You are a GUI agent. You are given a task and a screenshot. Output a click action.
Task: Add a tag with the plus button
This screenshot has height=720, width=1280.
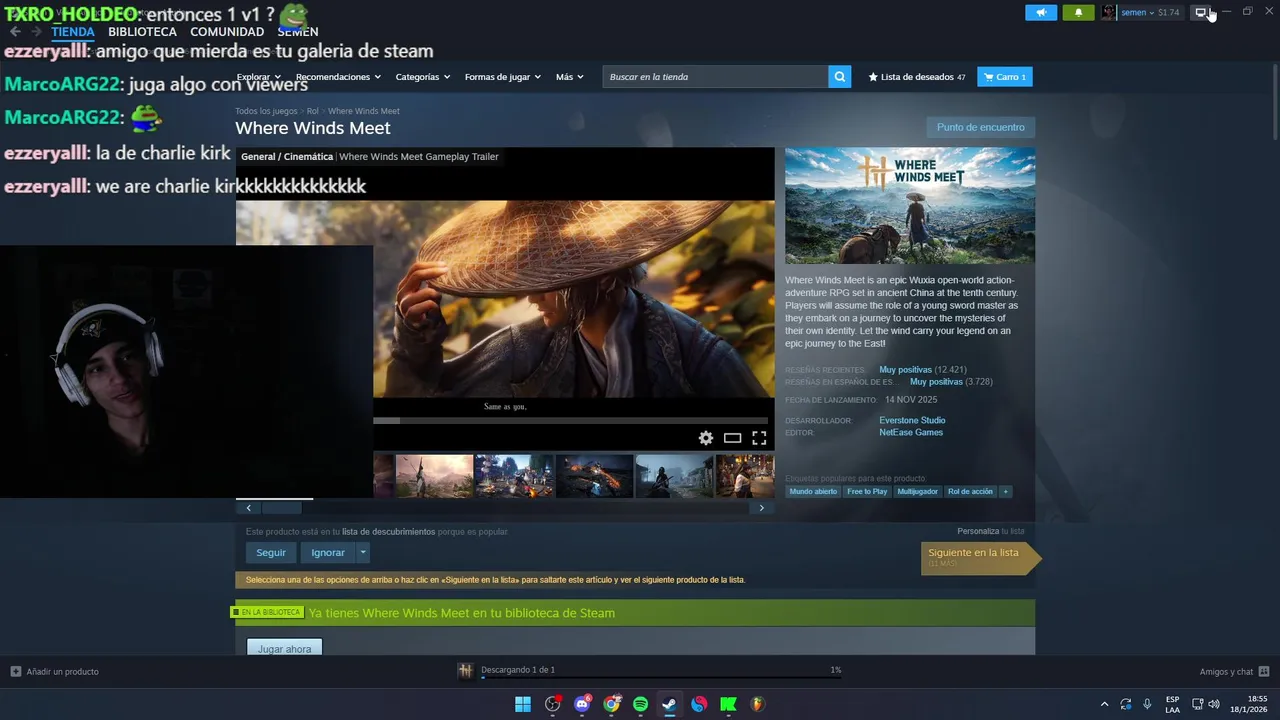(x=1005, y=492)
